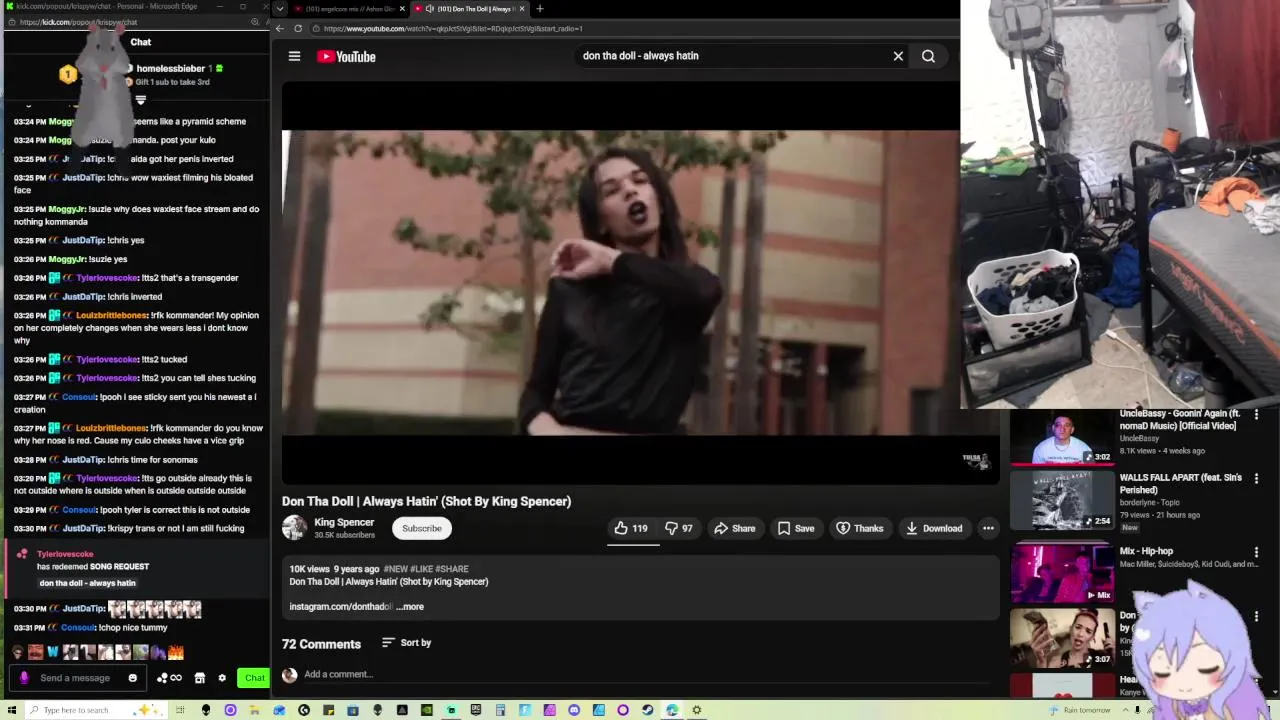
Task: Click Tylerlovescoke username in song request
Action: pos(65,554)
